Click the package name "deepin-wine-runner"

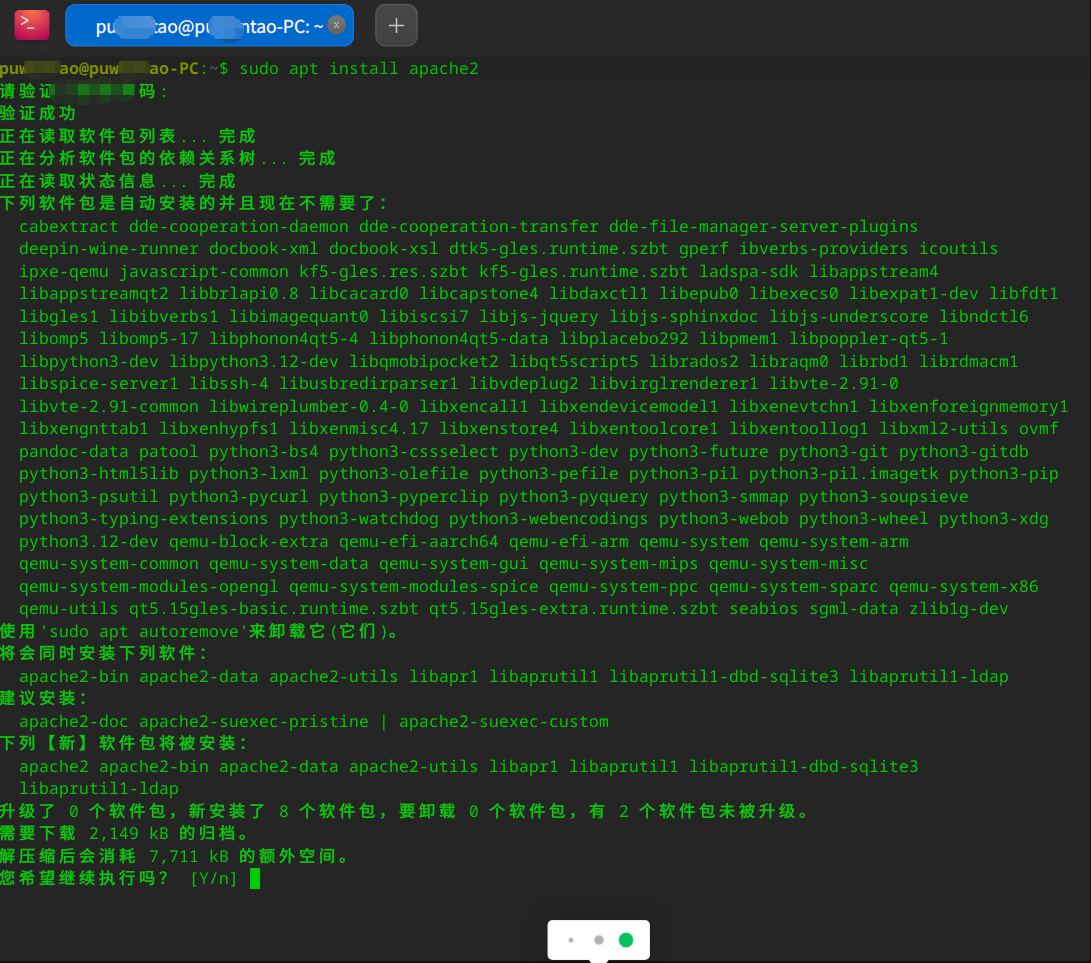(x=109, y=249)
